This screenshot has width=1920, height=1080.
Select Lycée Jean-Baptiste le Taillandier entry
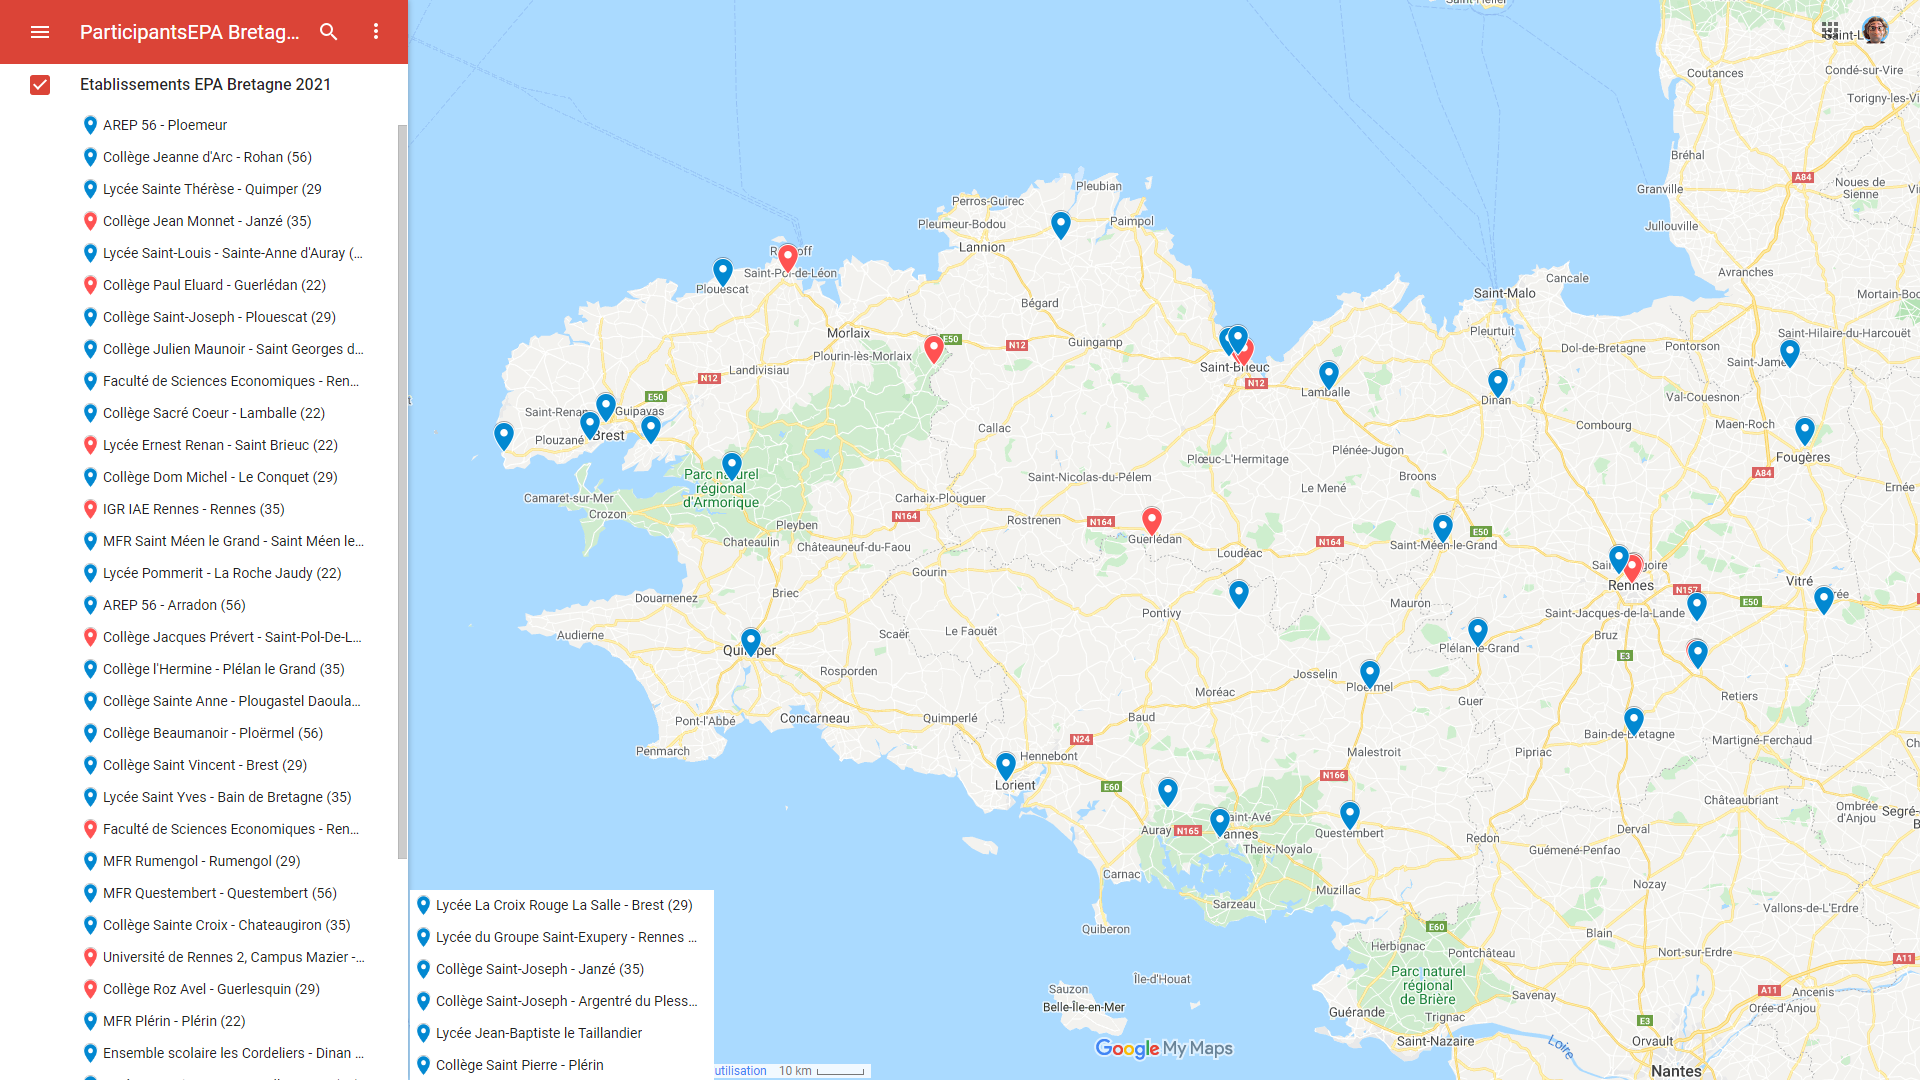click(x=538, y=1033)
